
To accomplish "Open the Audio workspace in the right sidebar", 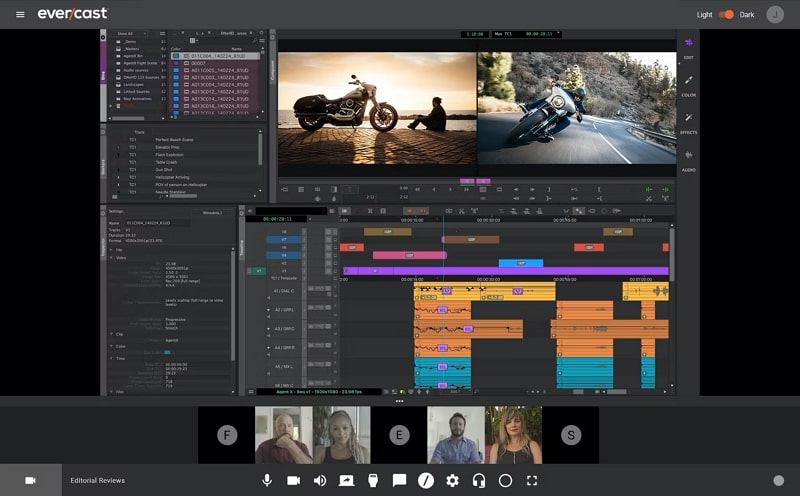I will click(688, 160).
